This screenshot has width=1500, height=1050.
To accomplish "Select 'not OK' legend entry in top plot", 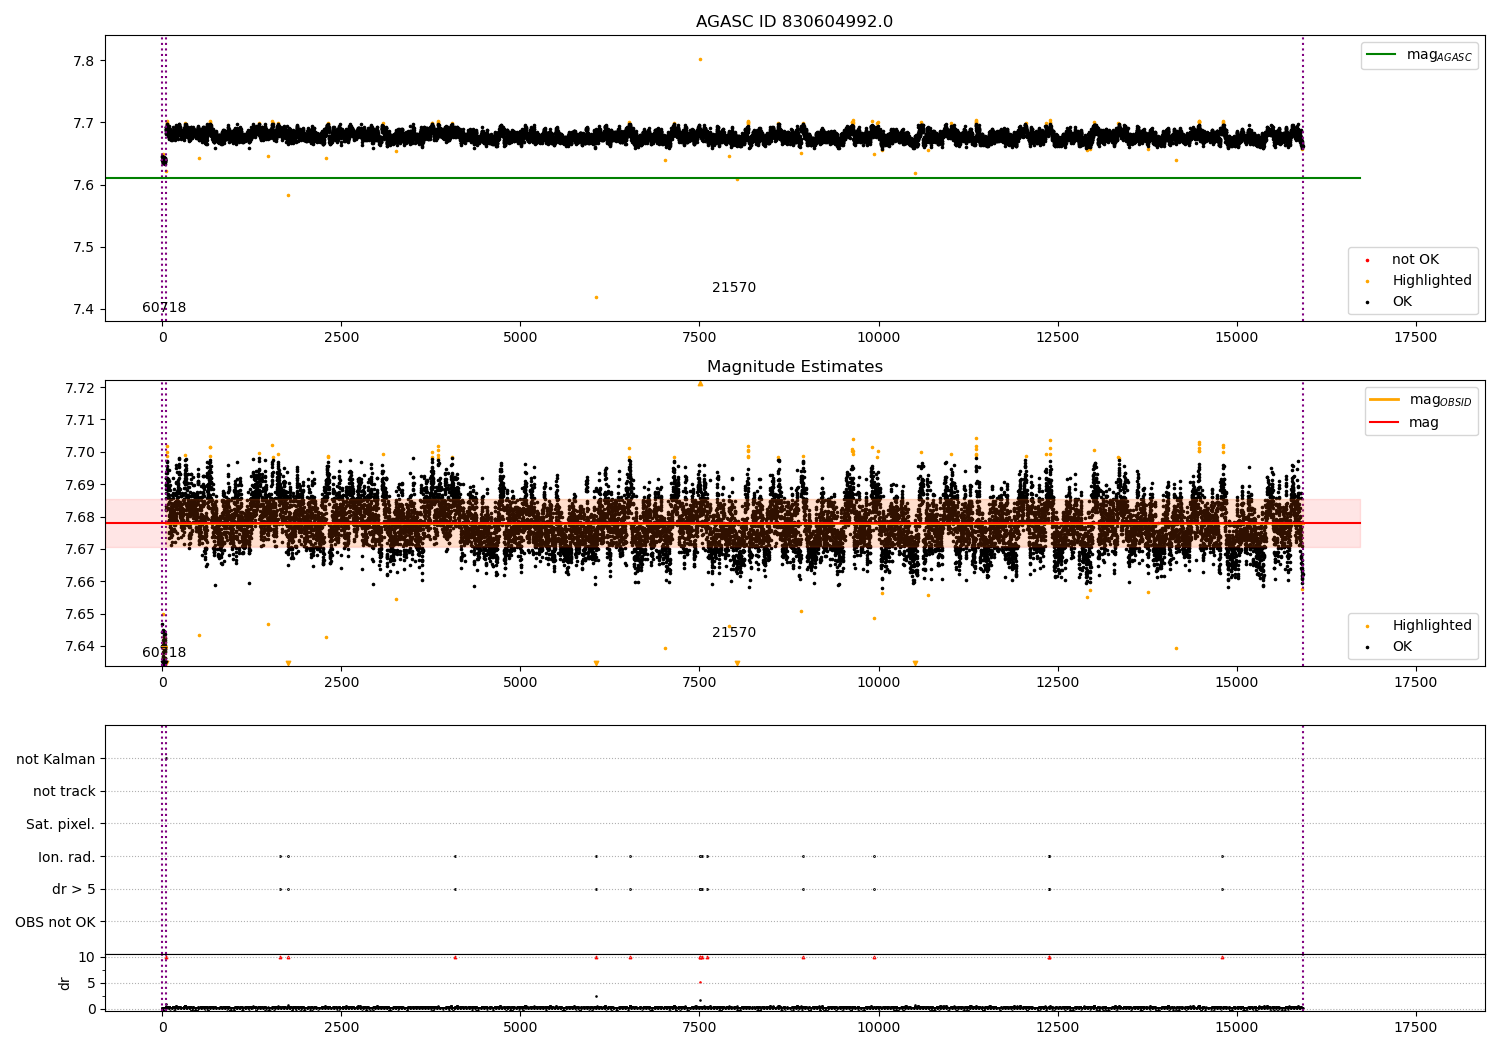I will tap(1415, 260).
